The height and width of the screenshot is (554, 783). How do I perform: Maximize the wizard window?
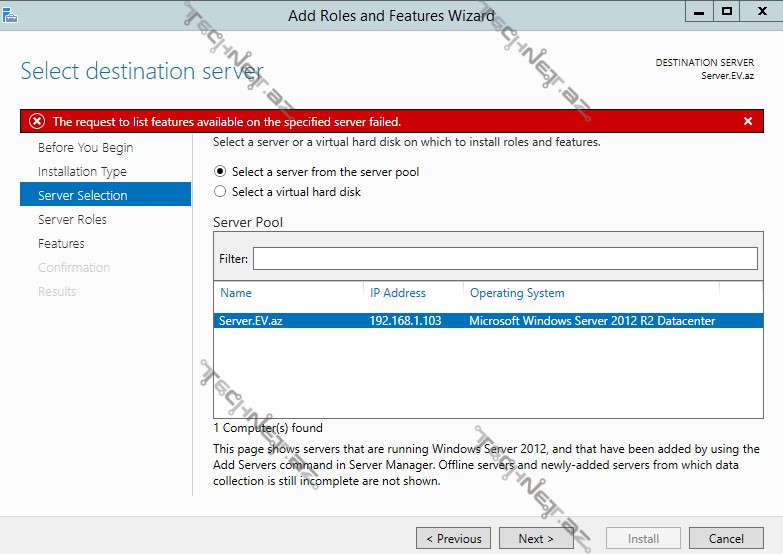(727, 11)
